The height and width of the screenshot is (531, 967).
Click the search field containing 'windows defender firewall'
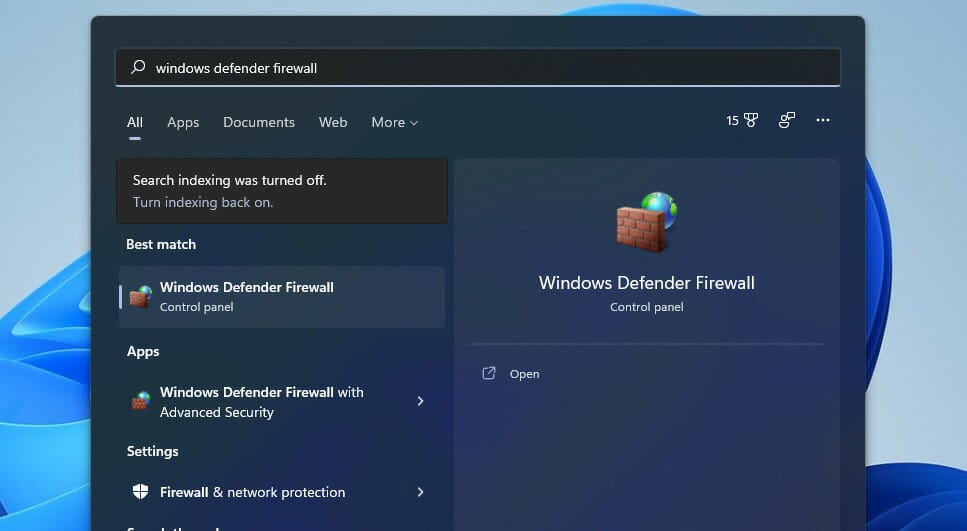(x=478, y=67)
